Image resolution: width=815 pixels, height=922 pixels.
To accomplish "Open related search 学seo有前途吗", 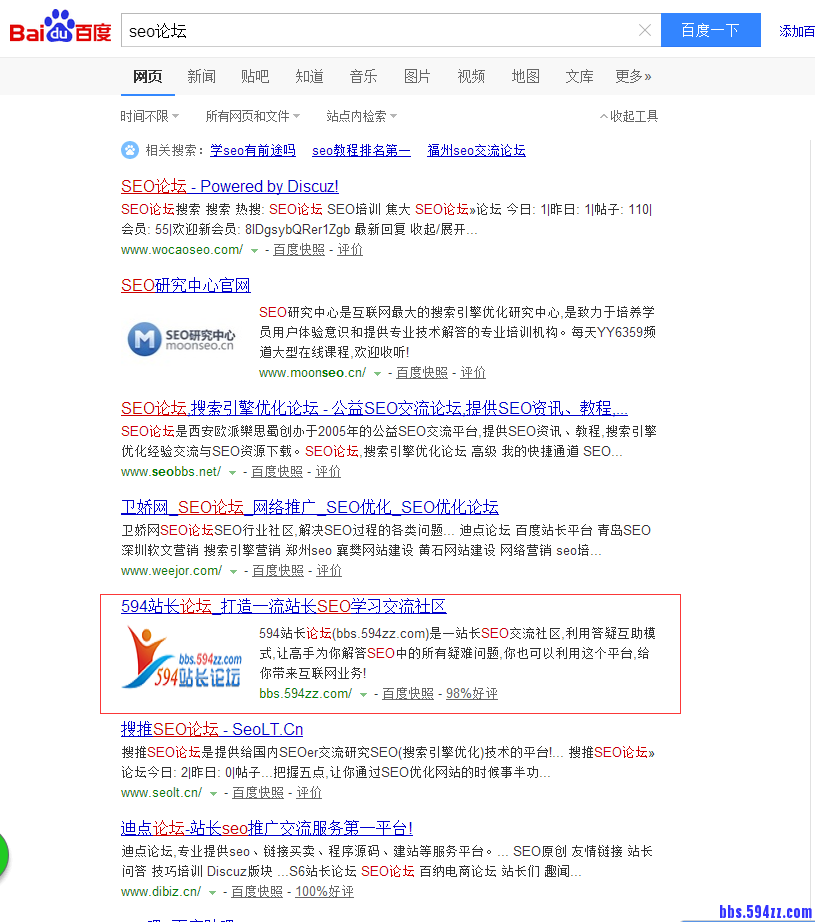I will click(x=252, y=150).
